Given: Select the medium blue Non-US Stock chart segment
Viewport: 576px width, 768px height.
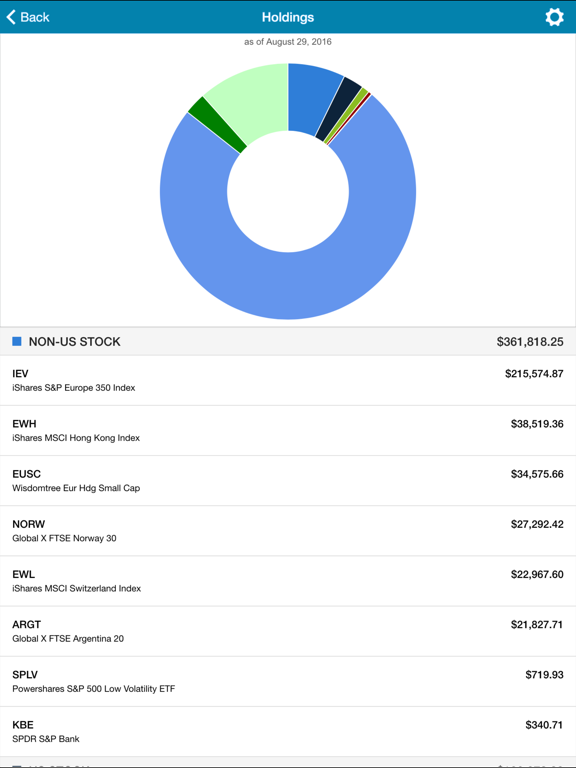Looking at the screenshot, I should pos(310,98).
